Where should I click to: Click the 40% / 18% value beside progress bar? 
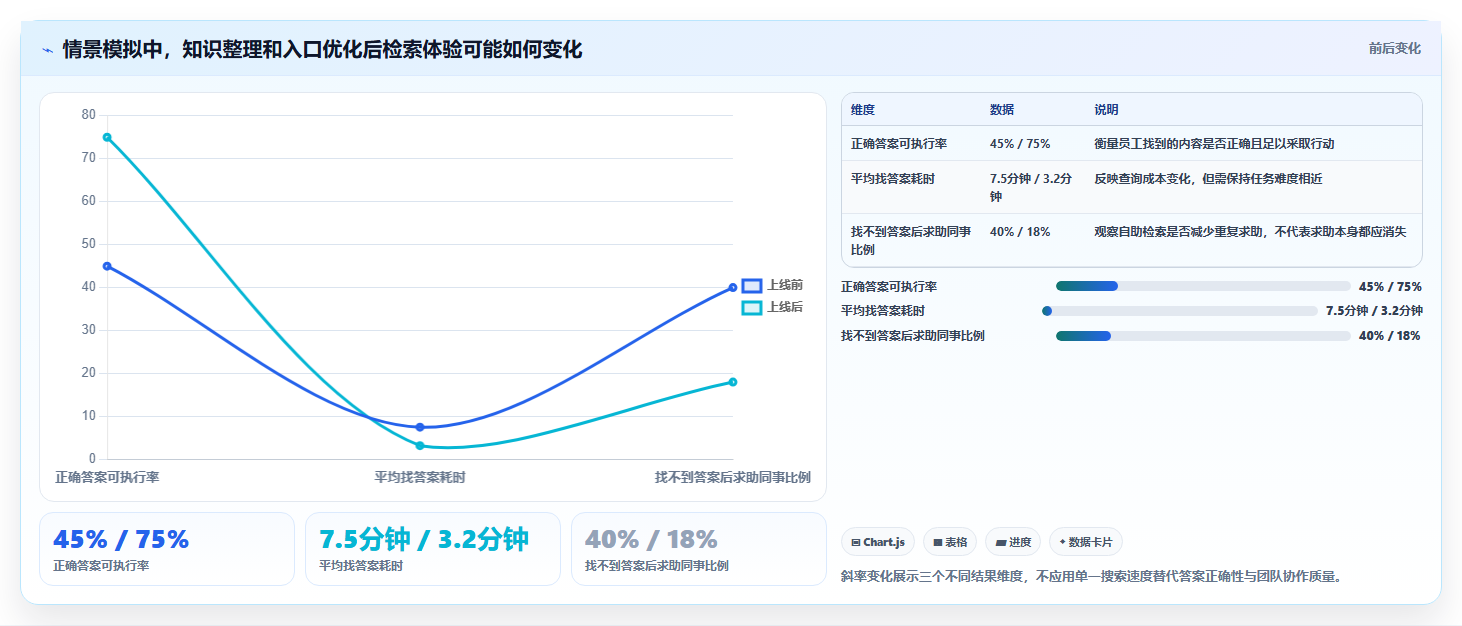1389,336
